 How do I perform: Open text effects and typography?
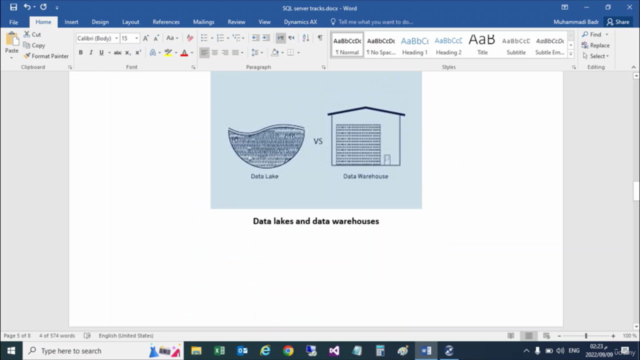tap(153, 52)
